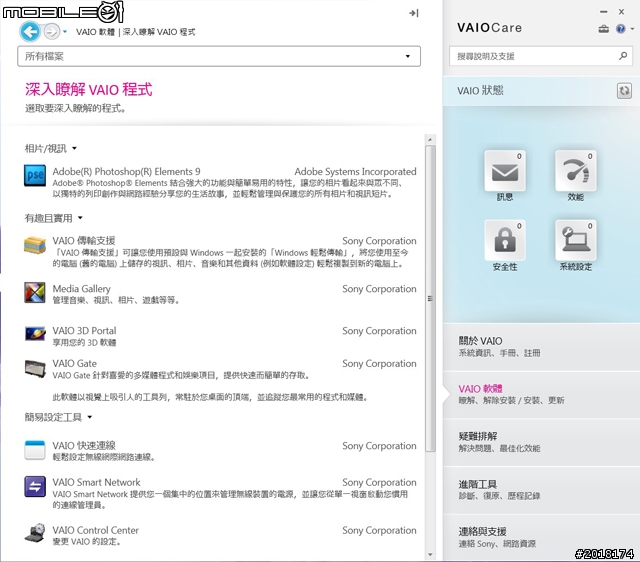Click the magnifier search icon
Viewport: 640px width, 562px height.
(x=623, y=56)
